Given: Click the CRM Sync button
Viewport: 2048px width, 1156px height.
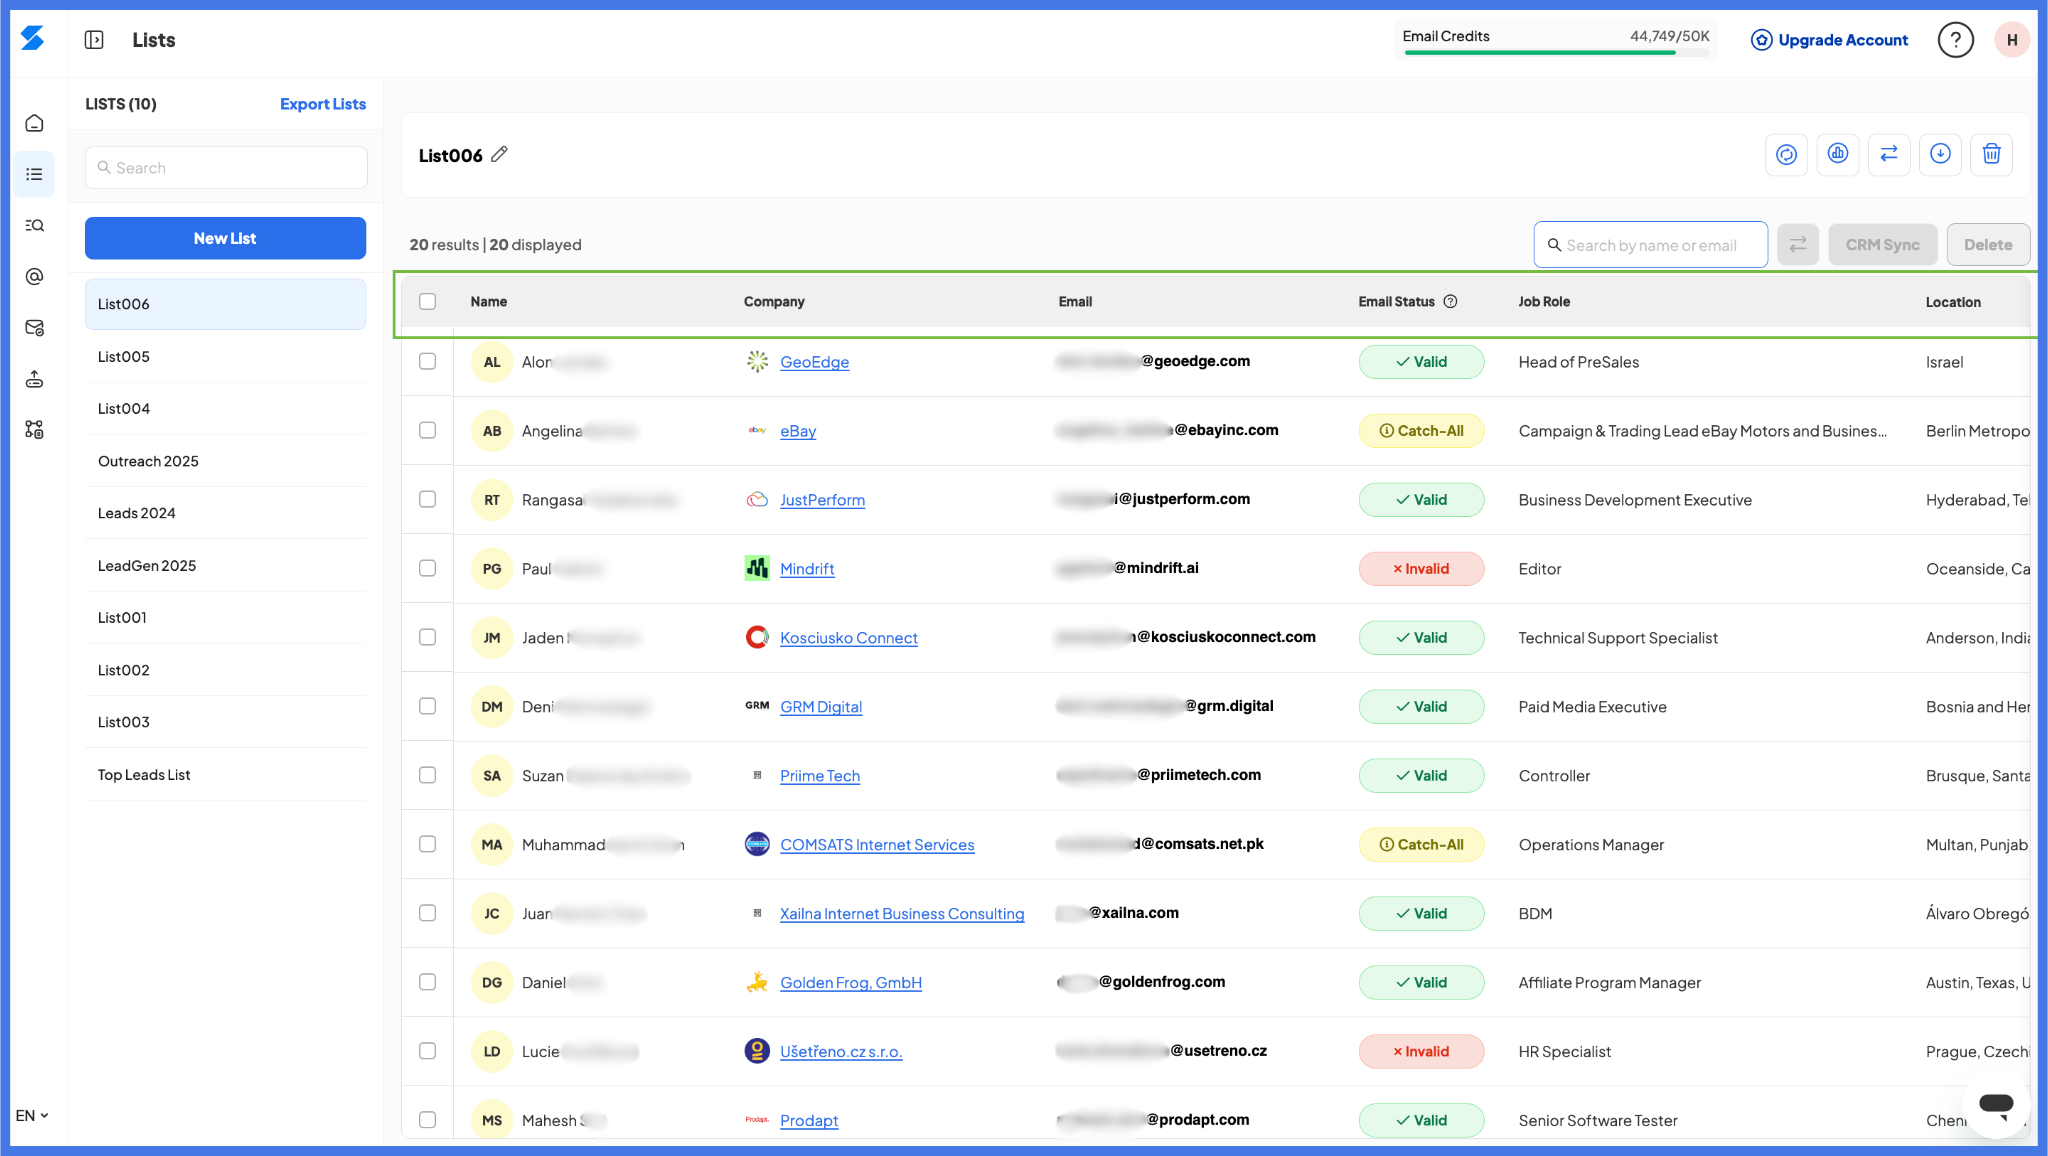Looking at the screenshot, I should [1882, 245].
